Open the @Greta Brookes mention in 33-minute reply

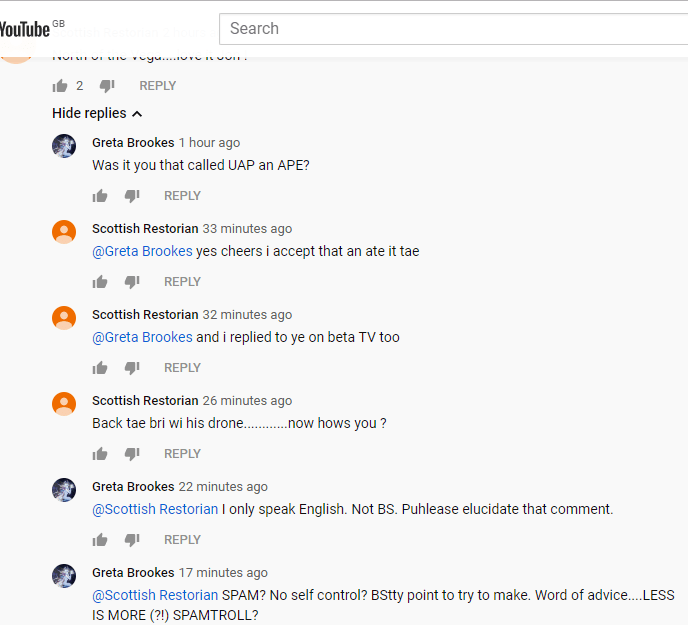pyautogui.click(x=142, y=251)
